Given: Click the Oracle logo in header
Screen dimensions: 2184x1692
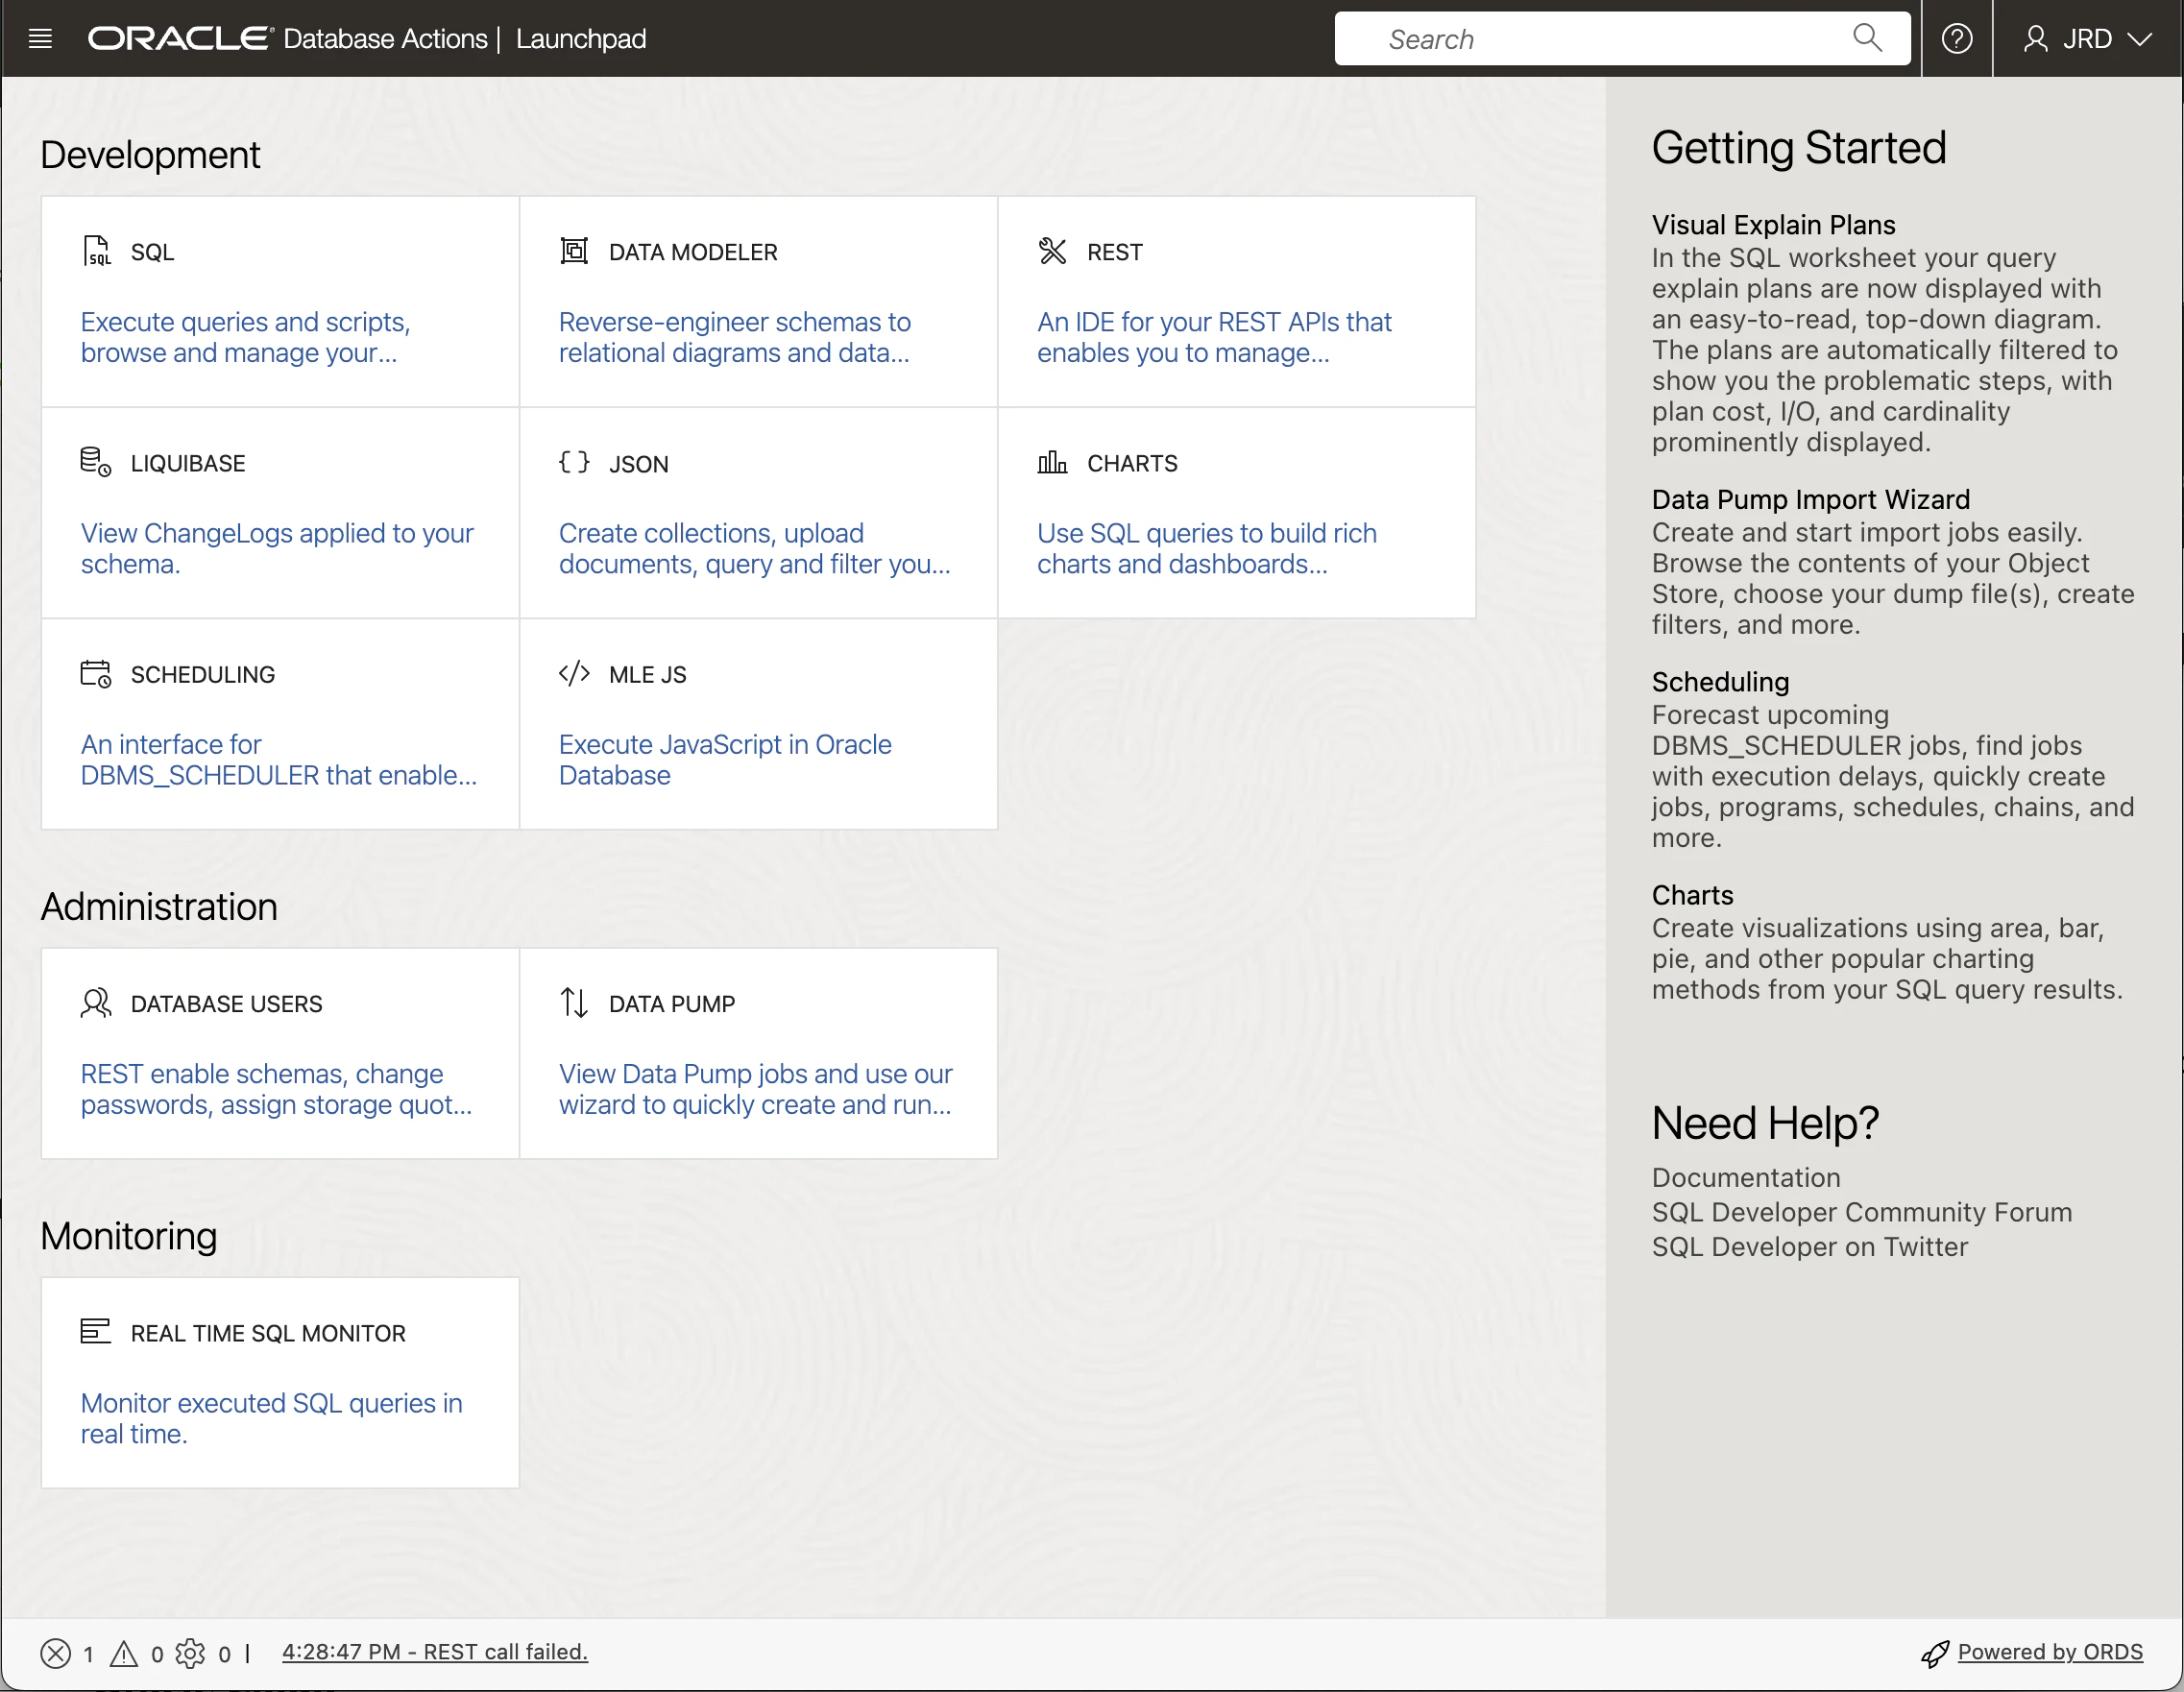Looking at the screenshot, I should [180, 38].
